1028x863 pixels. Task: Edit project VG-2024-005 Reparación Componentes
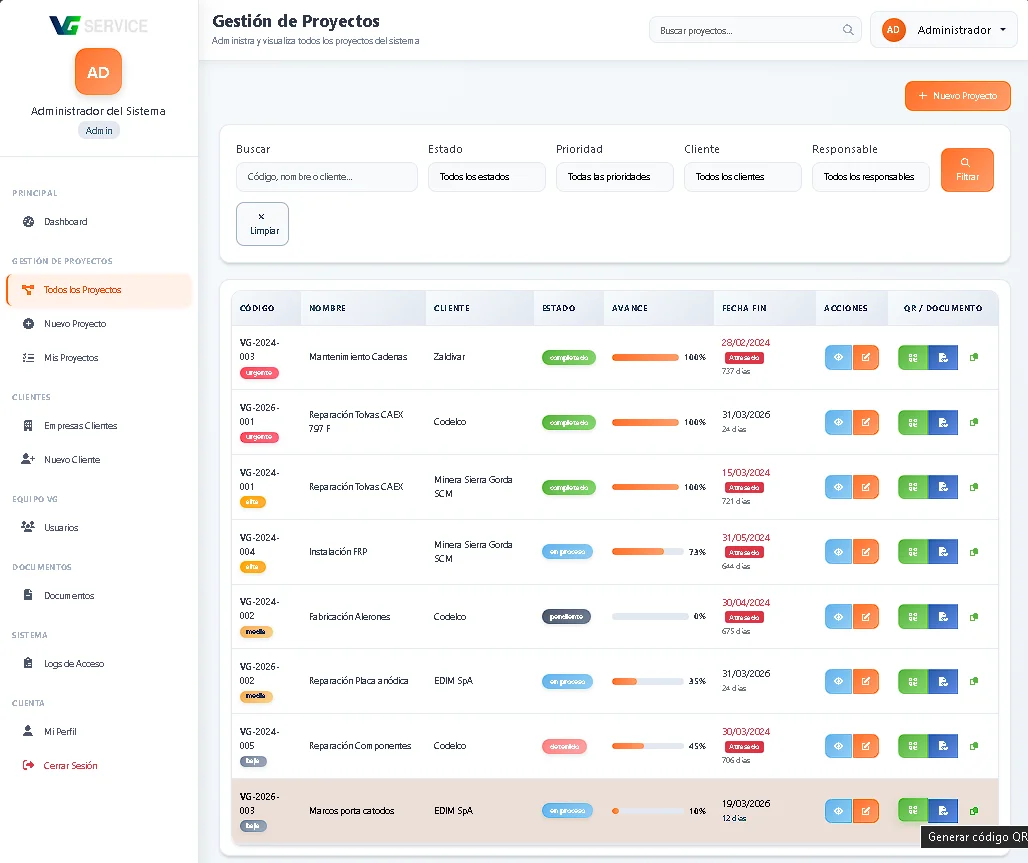point(865,746)
